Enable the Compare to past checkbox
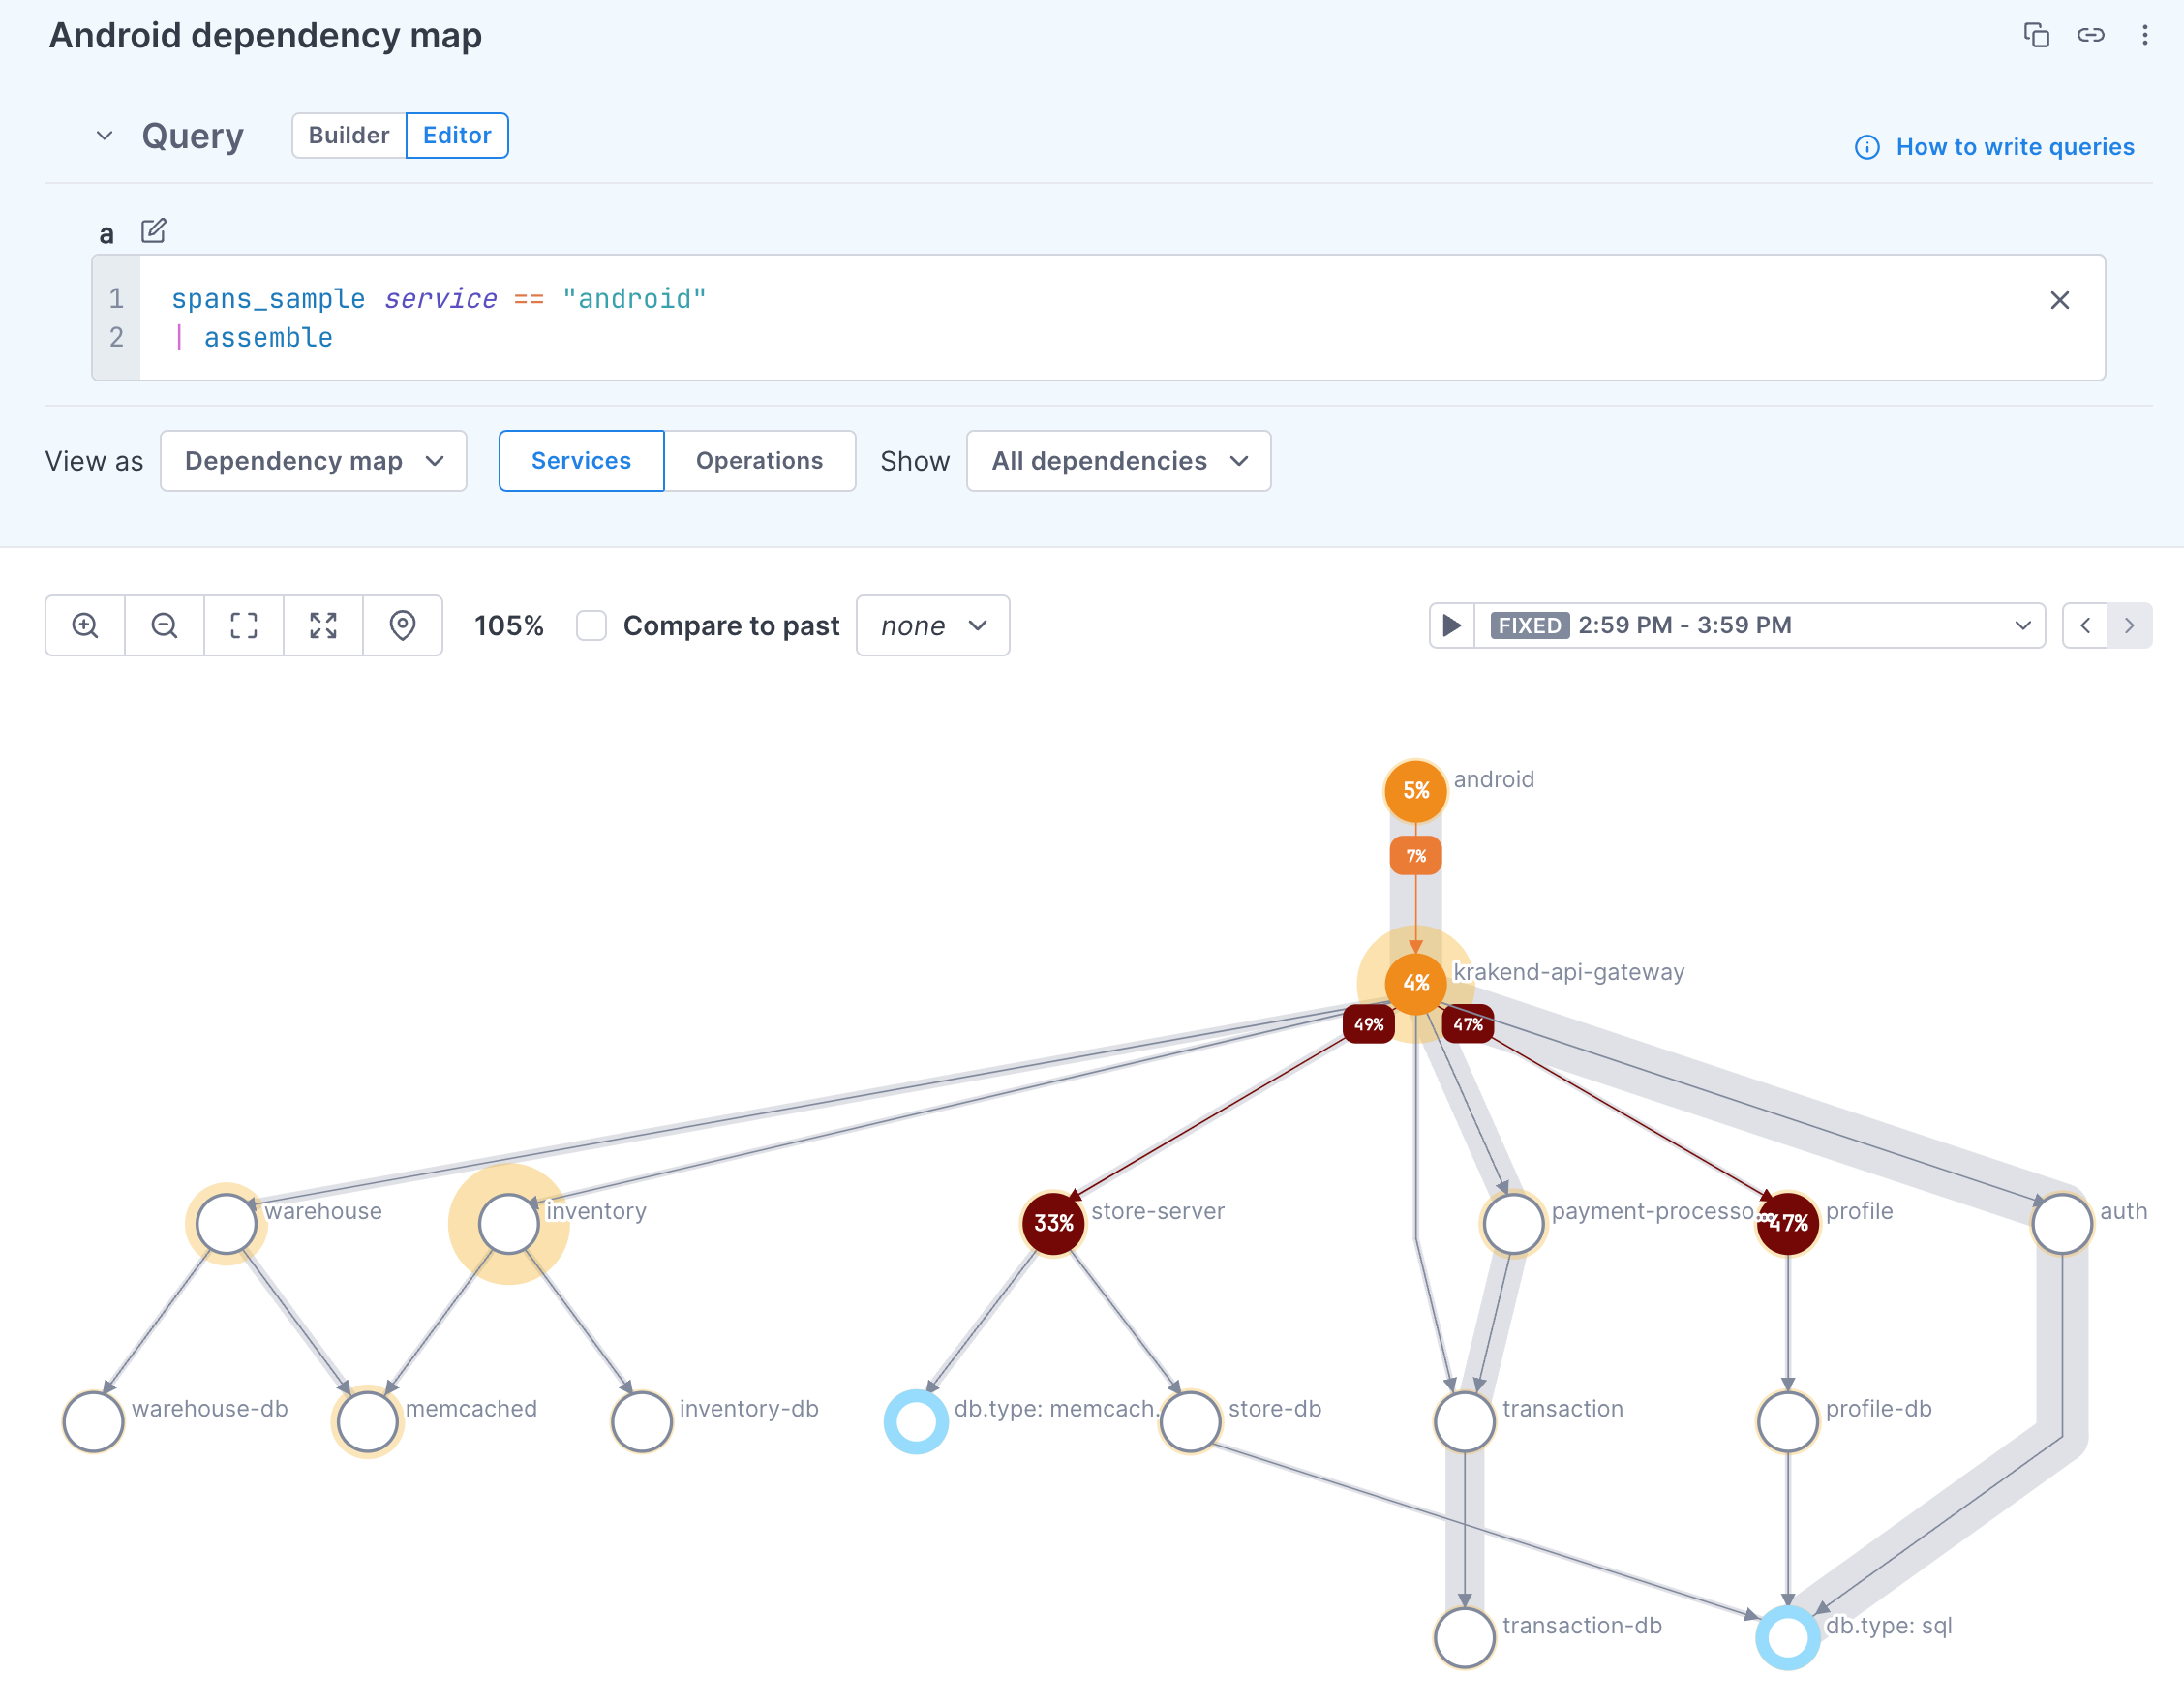Screen dimensions: 2184x1706 591,625
